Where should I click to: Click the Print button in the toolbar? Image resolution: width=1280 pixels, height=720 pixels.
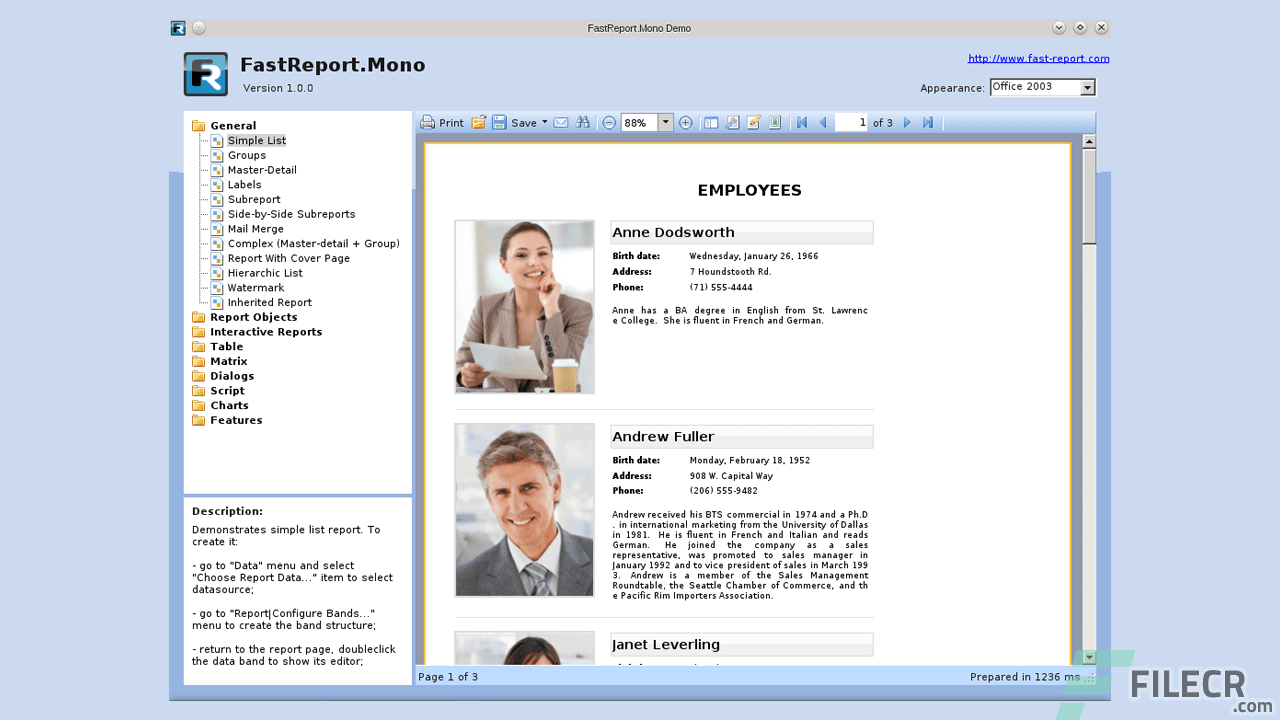(441, 123)
